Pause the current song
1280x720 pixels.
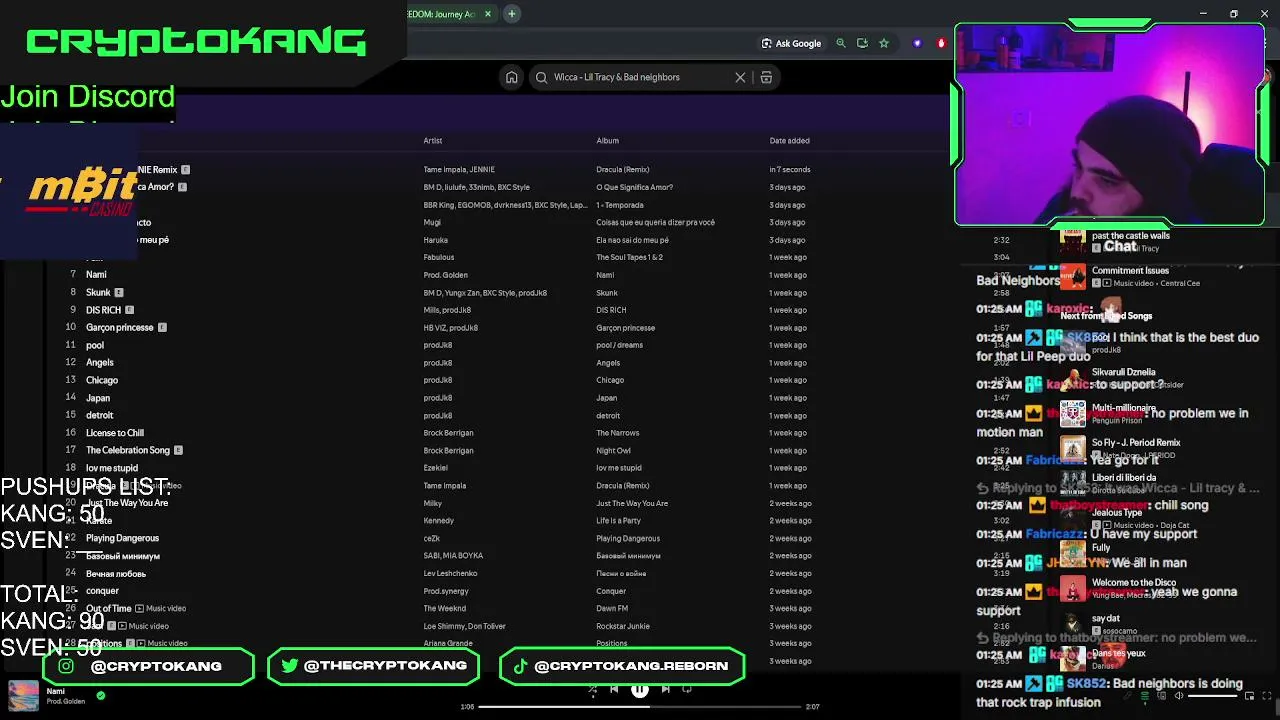pos(640,689)
